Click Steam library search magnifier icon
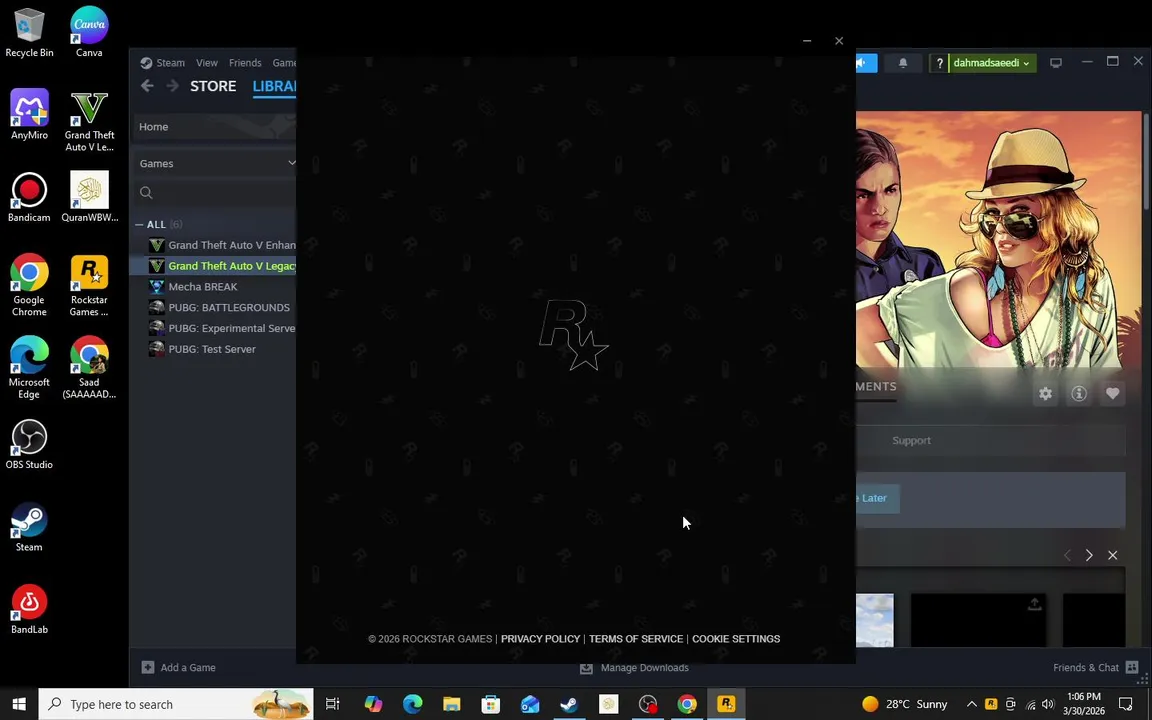Viewport: 1152px width, 720px height. 146,192
